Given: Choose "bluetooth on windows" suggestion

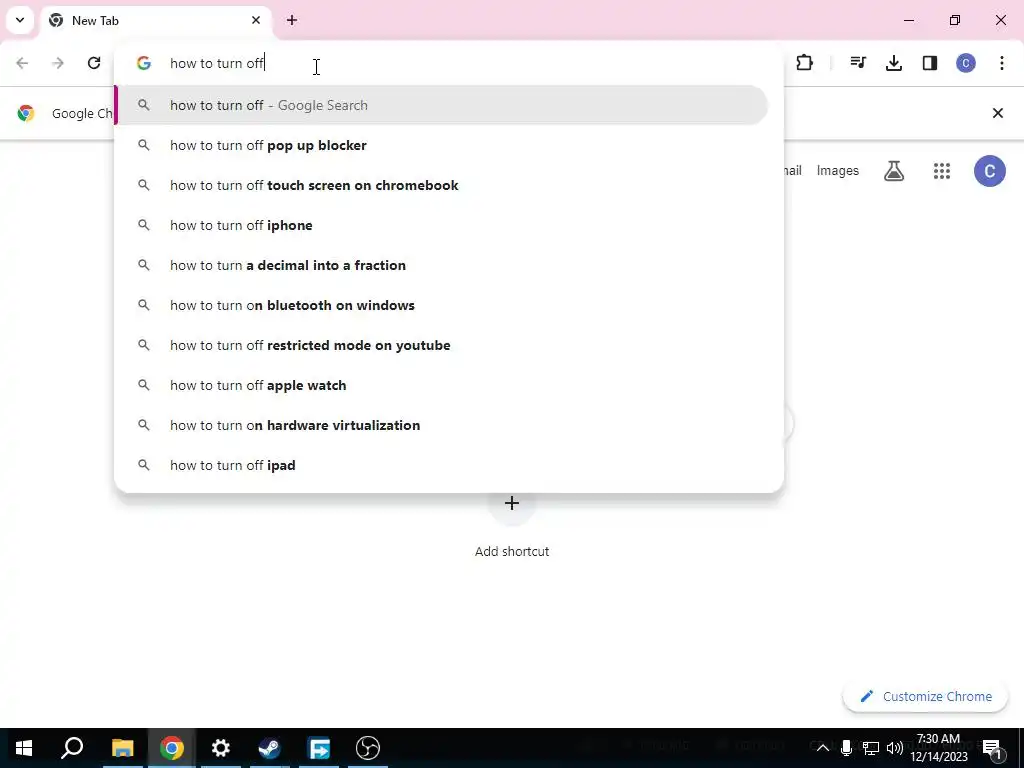Looking at the screenshot, I should tap(441, 305).
